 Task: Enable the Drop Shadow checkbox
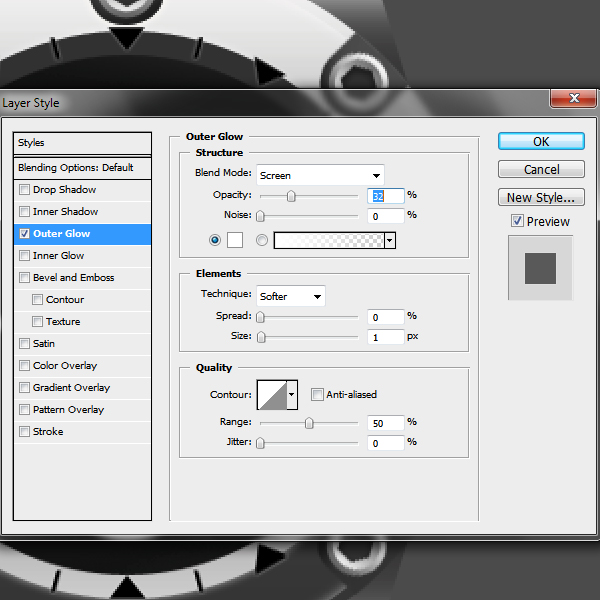click(24, 189)
